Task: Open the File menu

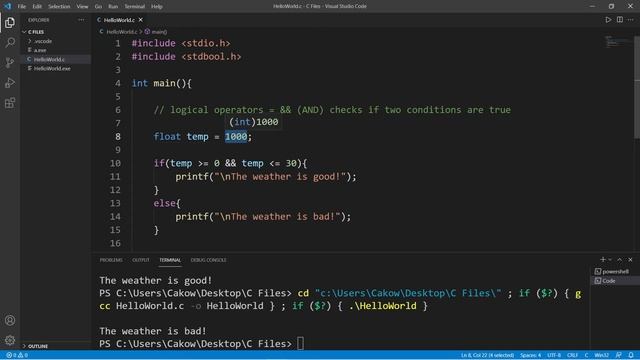Action: pyautogui.click(x=22, y=7)
